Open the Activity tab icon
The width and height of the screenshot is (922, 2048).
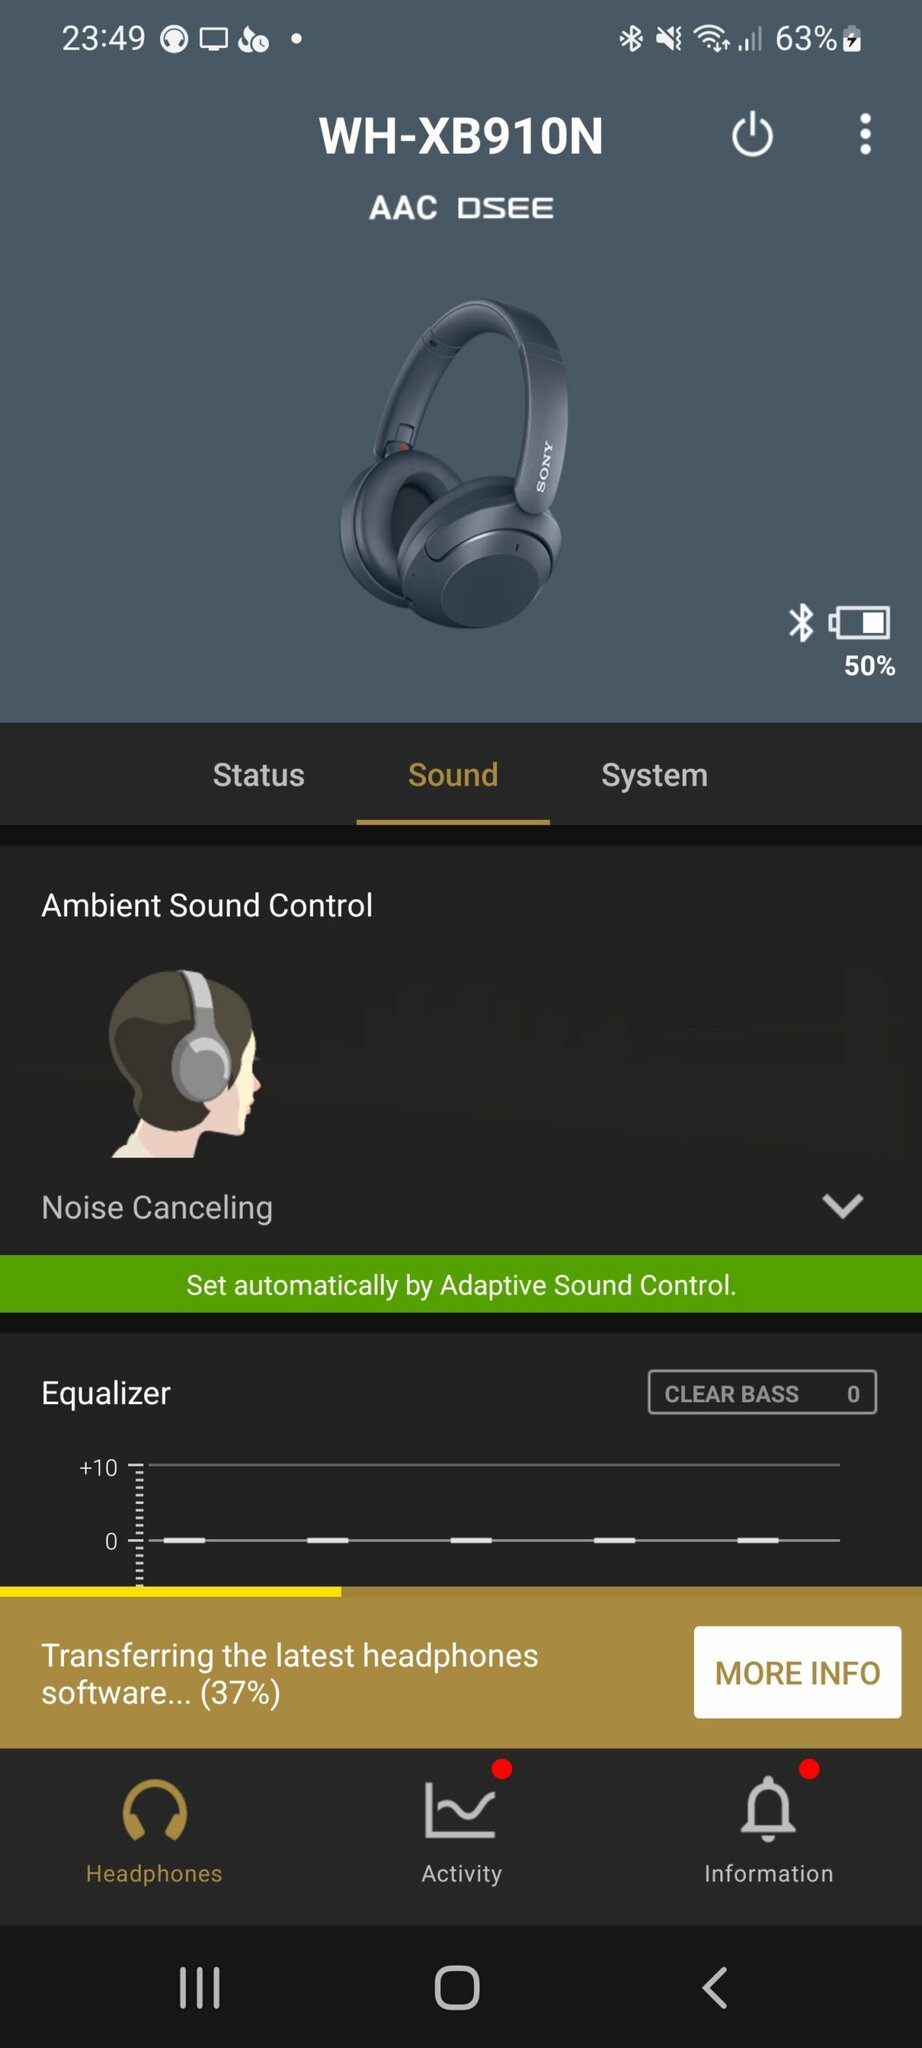coord(460,1811)
